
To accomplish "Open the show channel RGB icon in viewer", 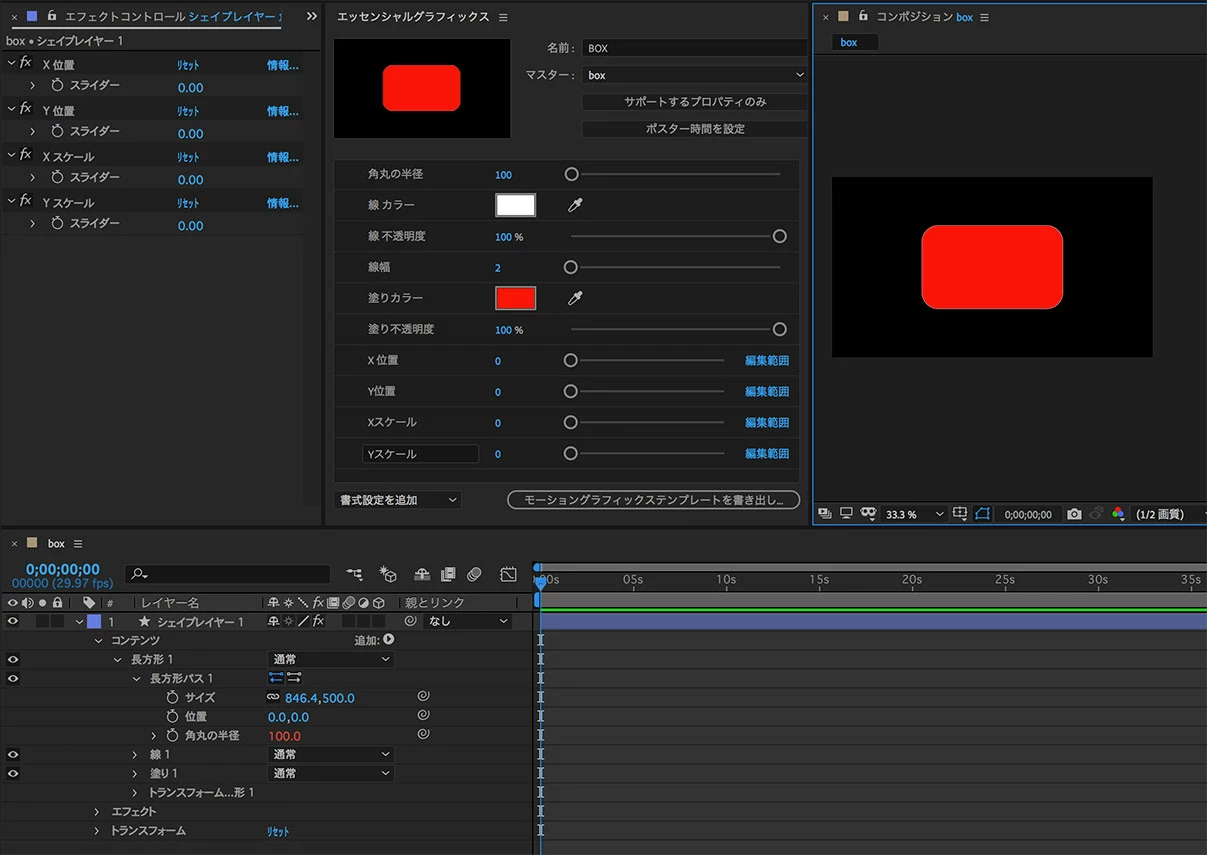I will [x=1118, y=513].
